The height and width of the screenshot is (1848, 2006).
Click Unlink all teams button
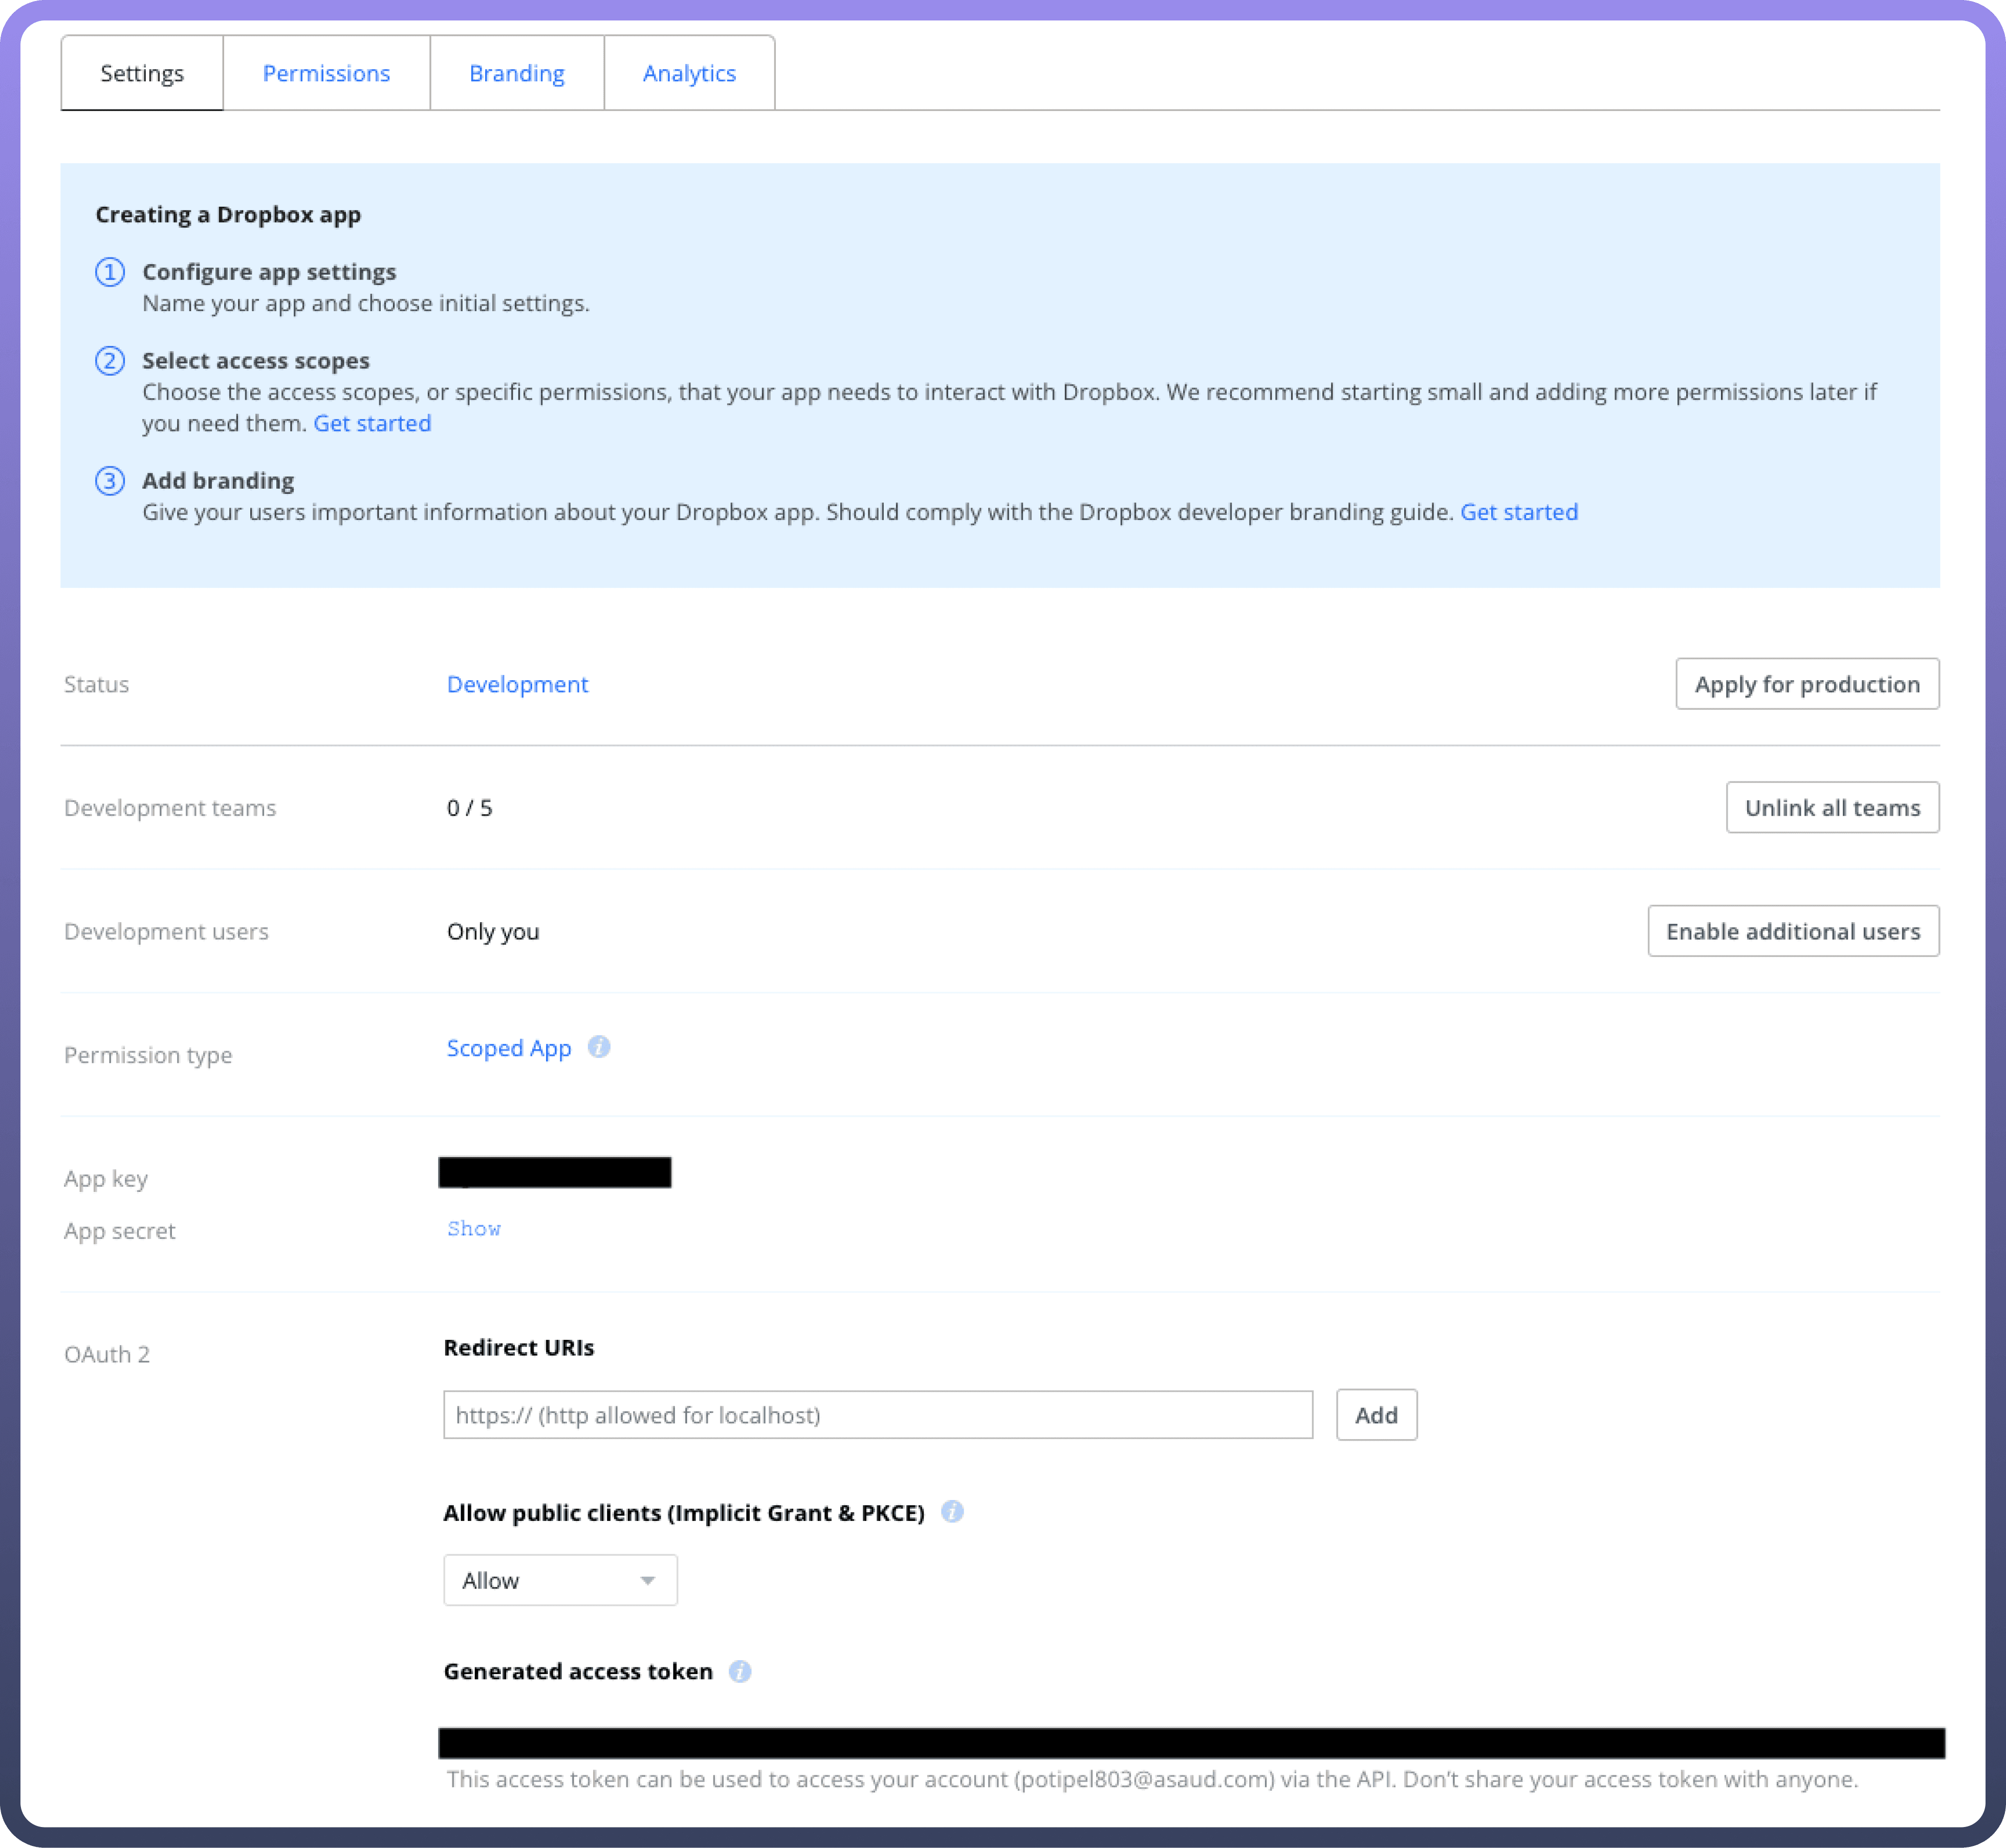click(x=1832, y=807)
